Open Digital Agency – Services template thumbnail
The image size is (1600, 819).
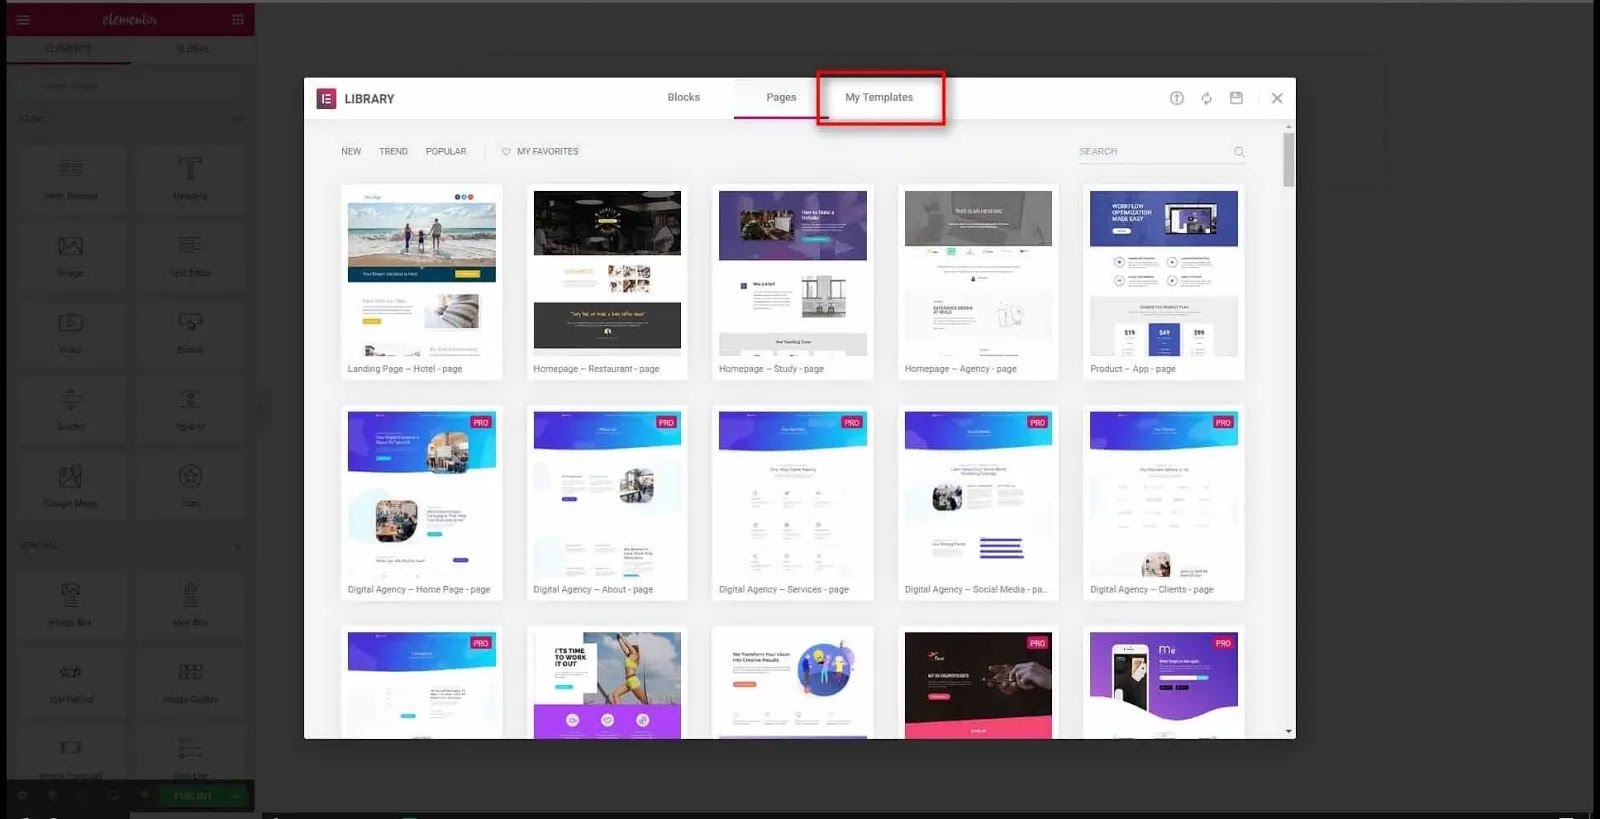[x=793, y=494]
